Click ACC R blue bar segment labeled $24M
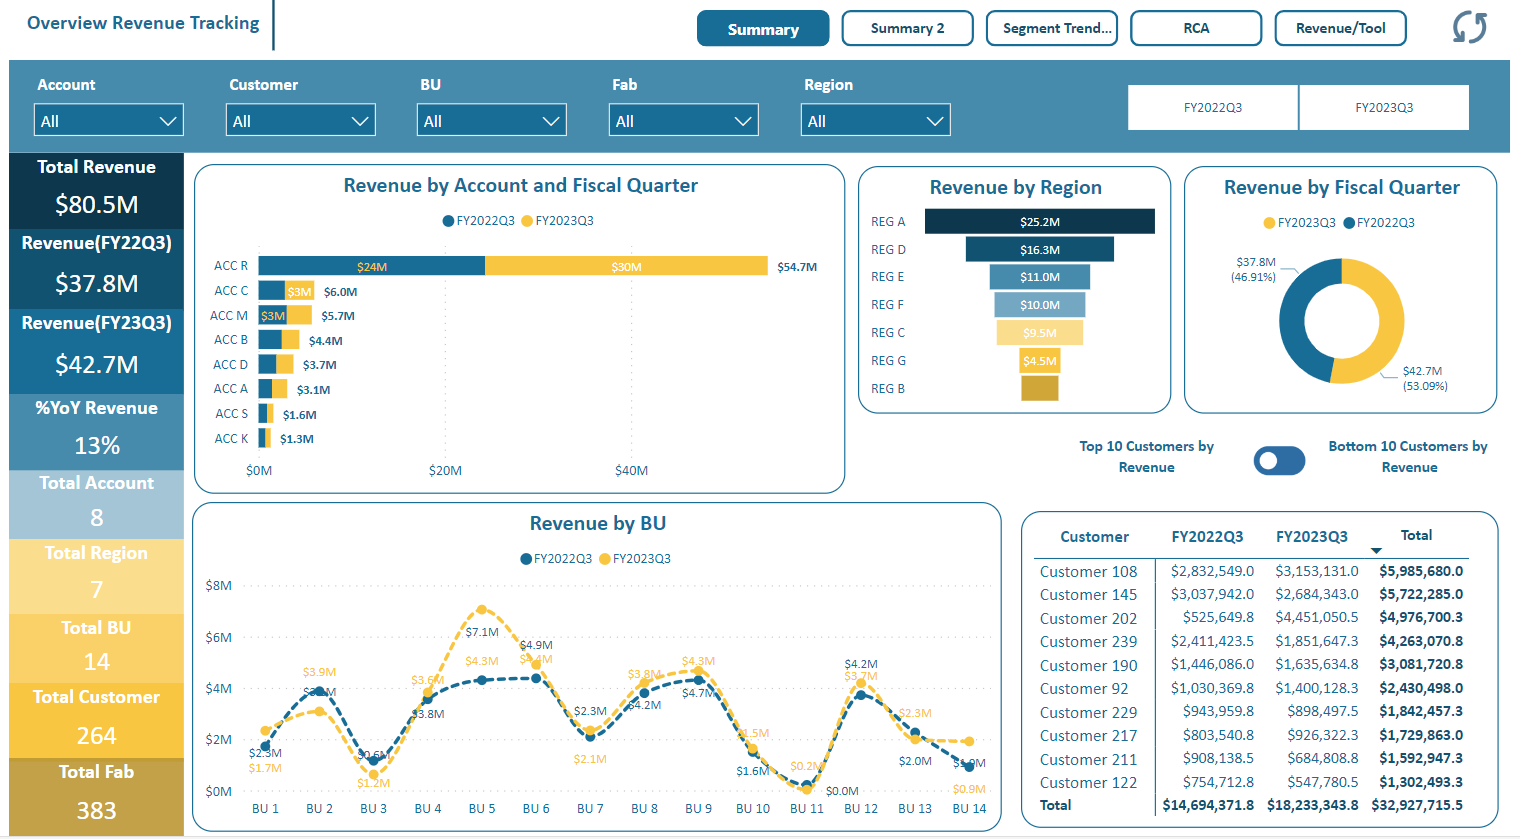 (372, 266)
